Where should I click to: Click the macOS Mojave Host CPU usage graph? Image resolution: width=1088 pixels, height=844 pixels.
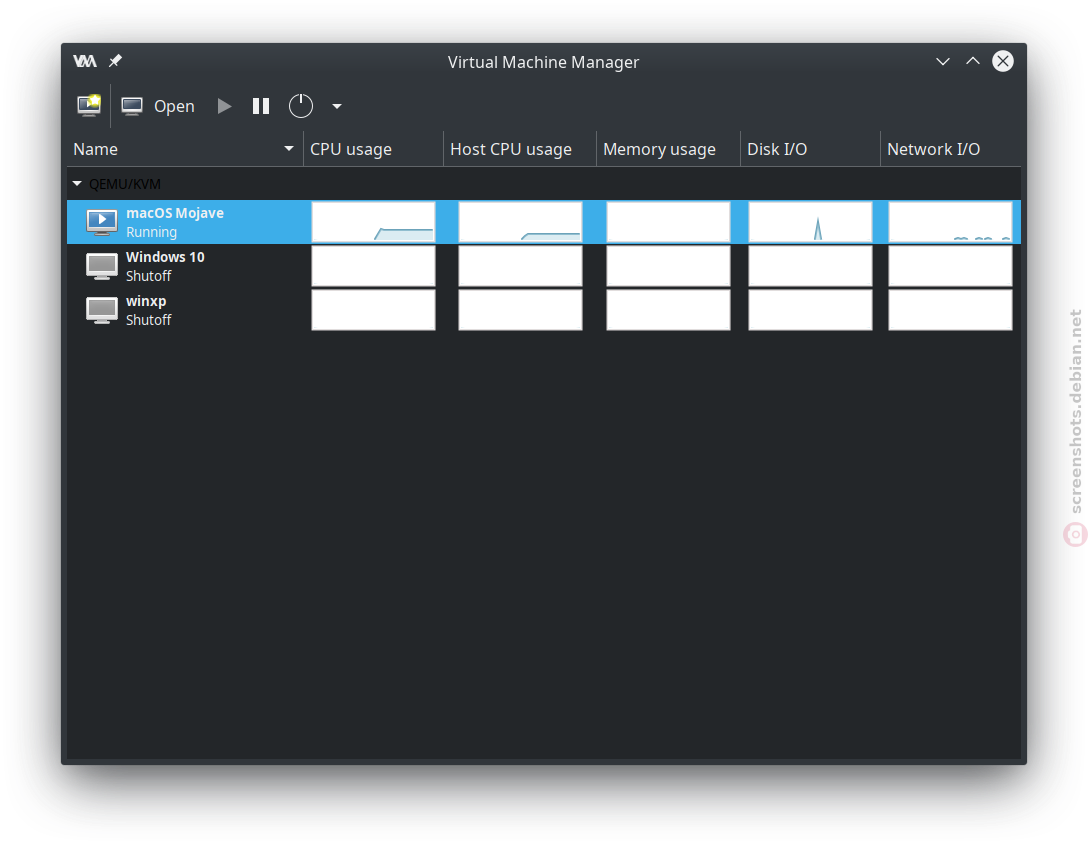(x=520, y=222)
